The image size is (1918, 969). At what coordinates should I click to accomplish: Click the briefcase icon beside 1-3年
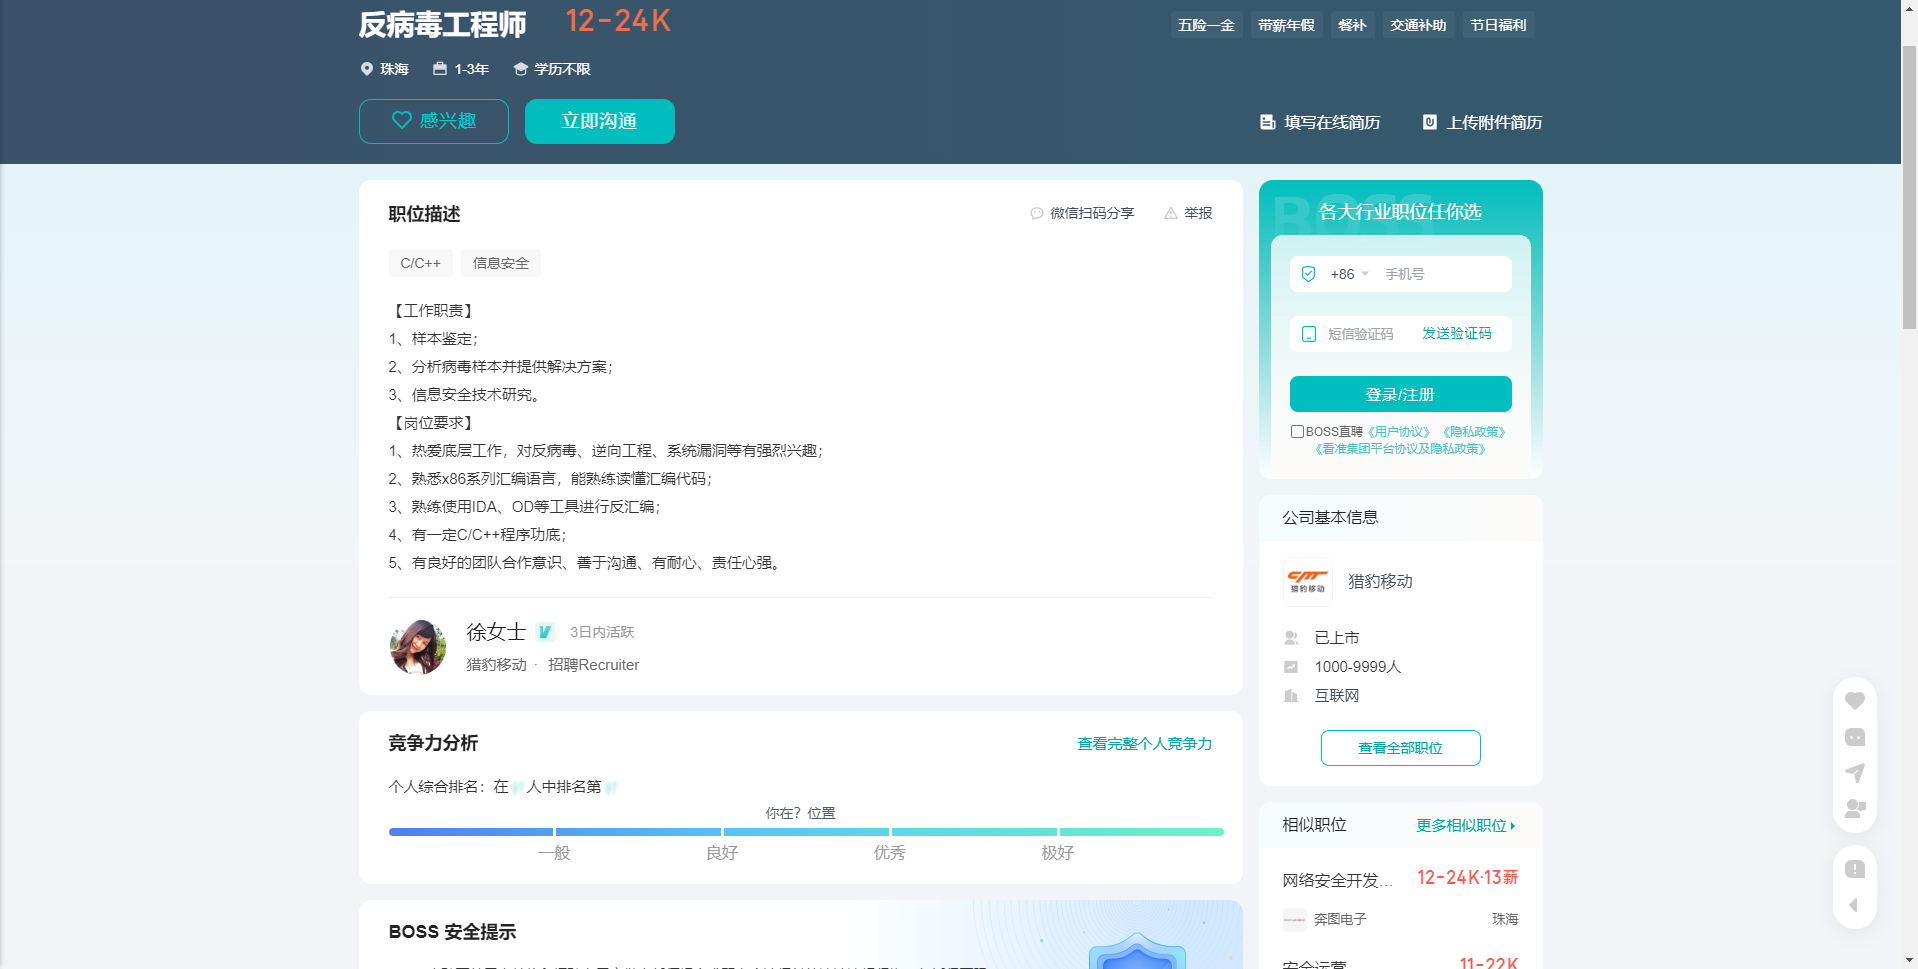coord(440,69)
